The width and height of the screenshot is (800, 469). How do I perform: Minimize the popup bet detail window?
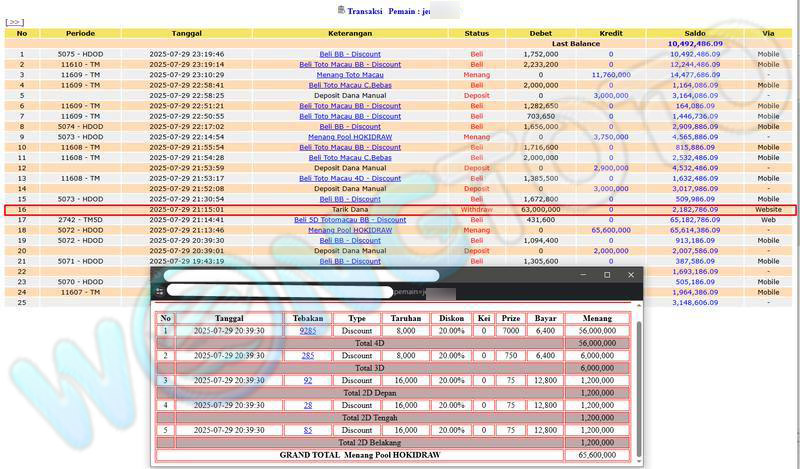(x=581, y=274)
